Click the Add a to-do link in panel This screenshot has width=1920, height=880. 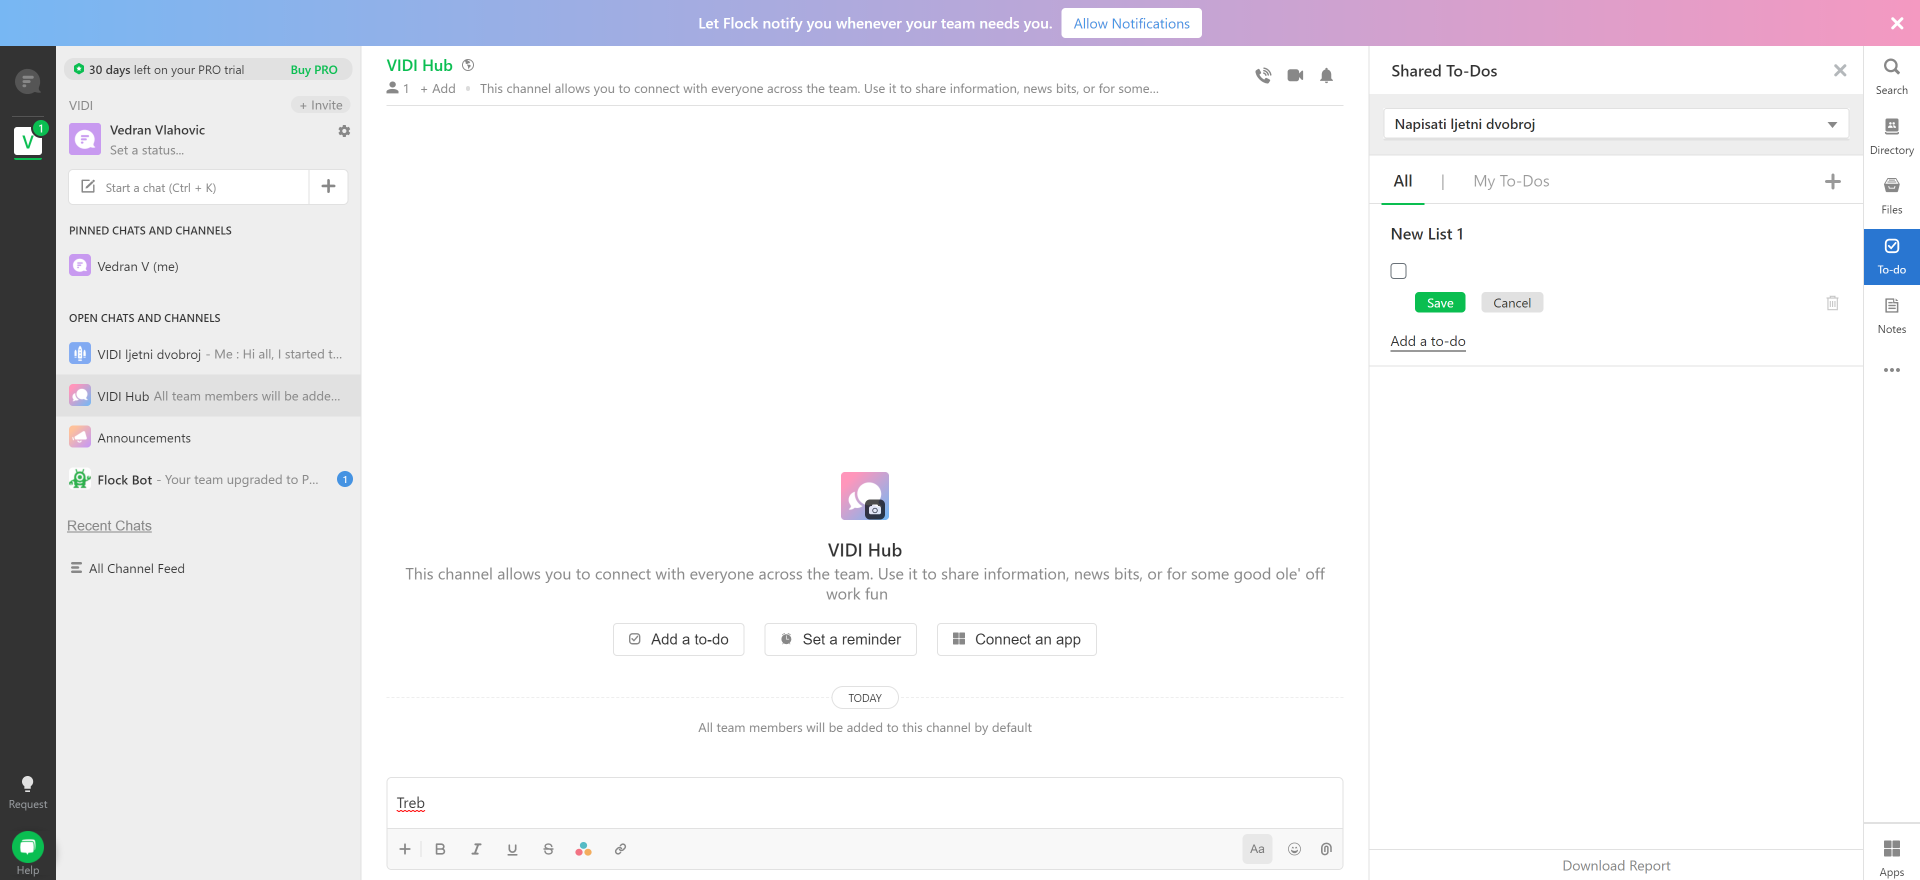tap(1428, 341)
